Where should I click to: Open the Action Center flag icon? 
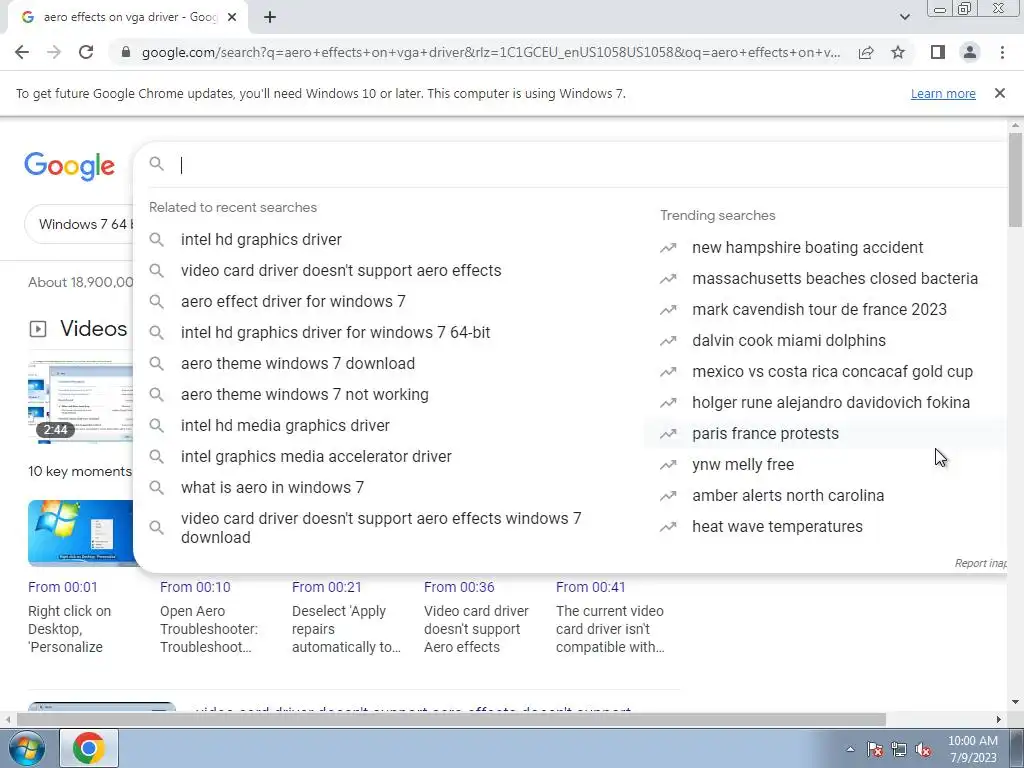(875, 749)
